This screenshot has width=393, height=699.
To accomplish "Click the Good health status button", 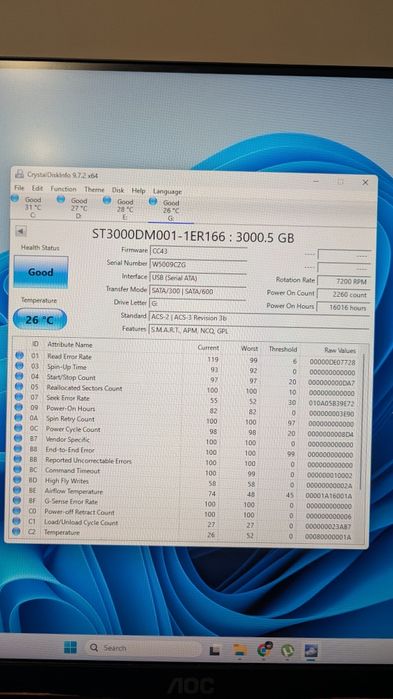I will tap(41, 271).
